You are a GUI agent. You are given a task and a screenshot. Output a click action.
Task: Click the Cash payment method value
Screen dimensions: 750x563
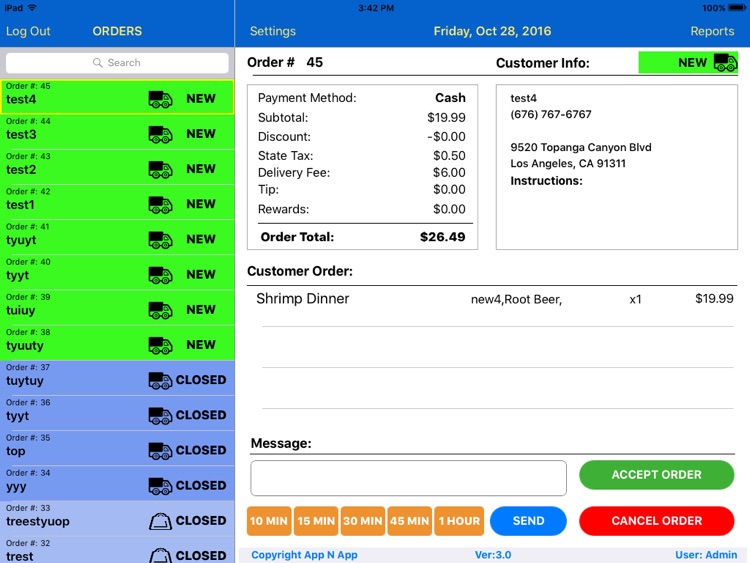pos(450,98)
